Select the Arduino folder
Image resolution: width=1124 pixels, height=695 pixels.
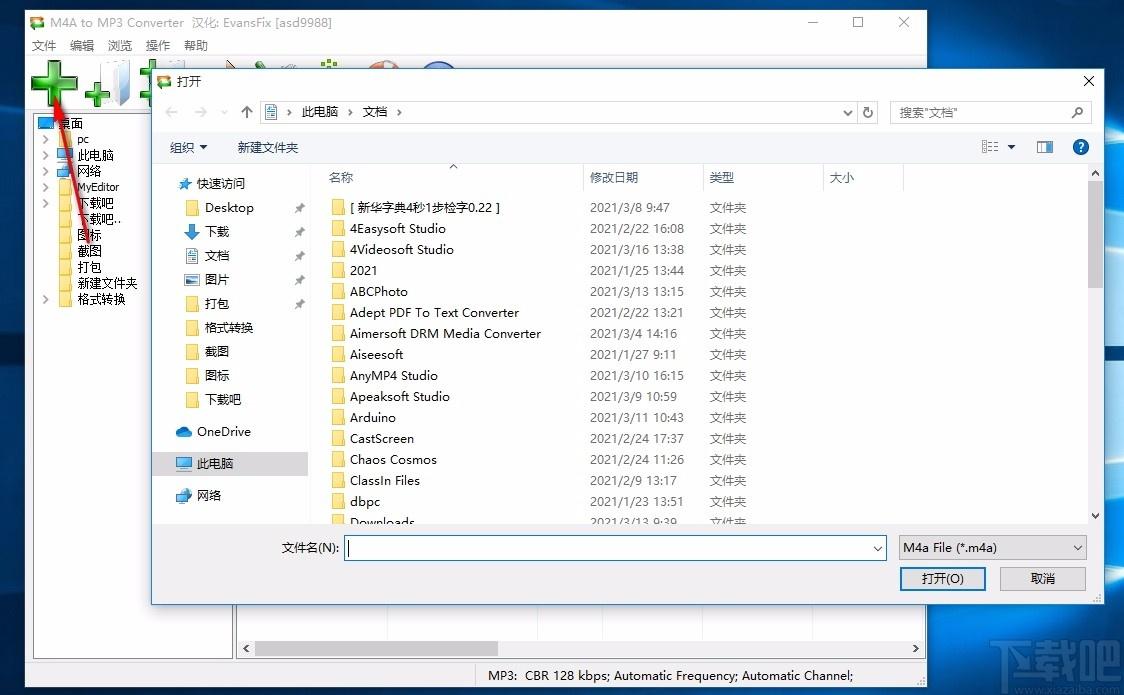pos(373,418)
